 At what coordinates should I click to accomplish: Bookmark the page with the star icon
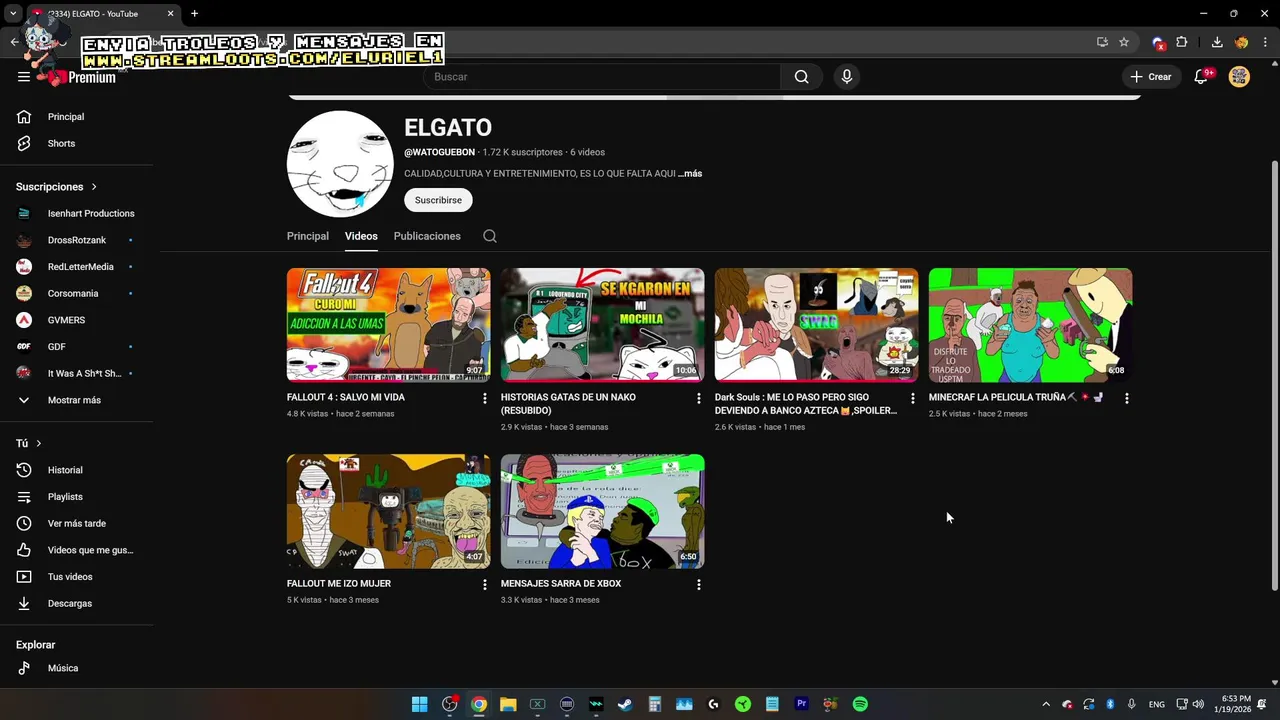(x=1124, y=42)
